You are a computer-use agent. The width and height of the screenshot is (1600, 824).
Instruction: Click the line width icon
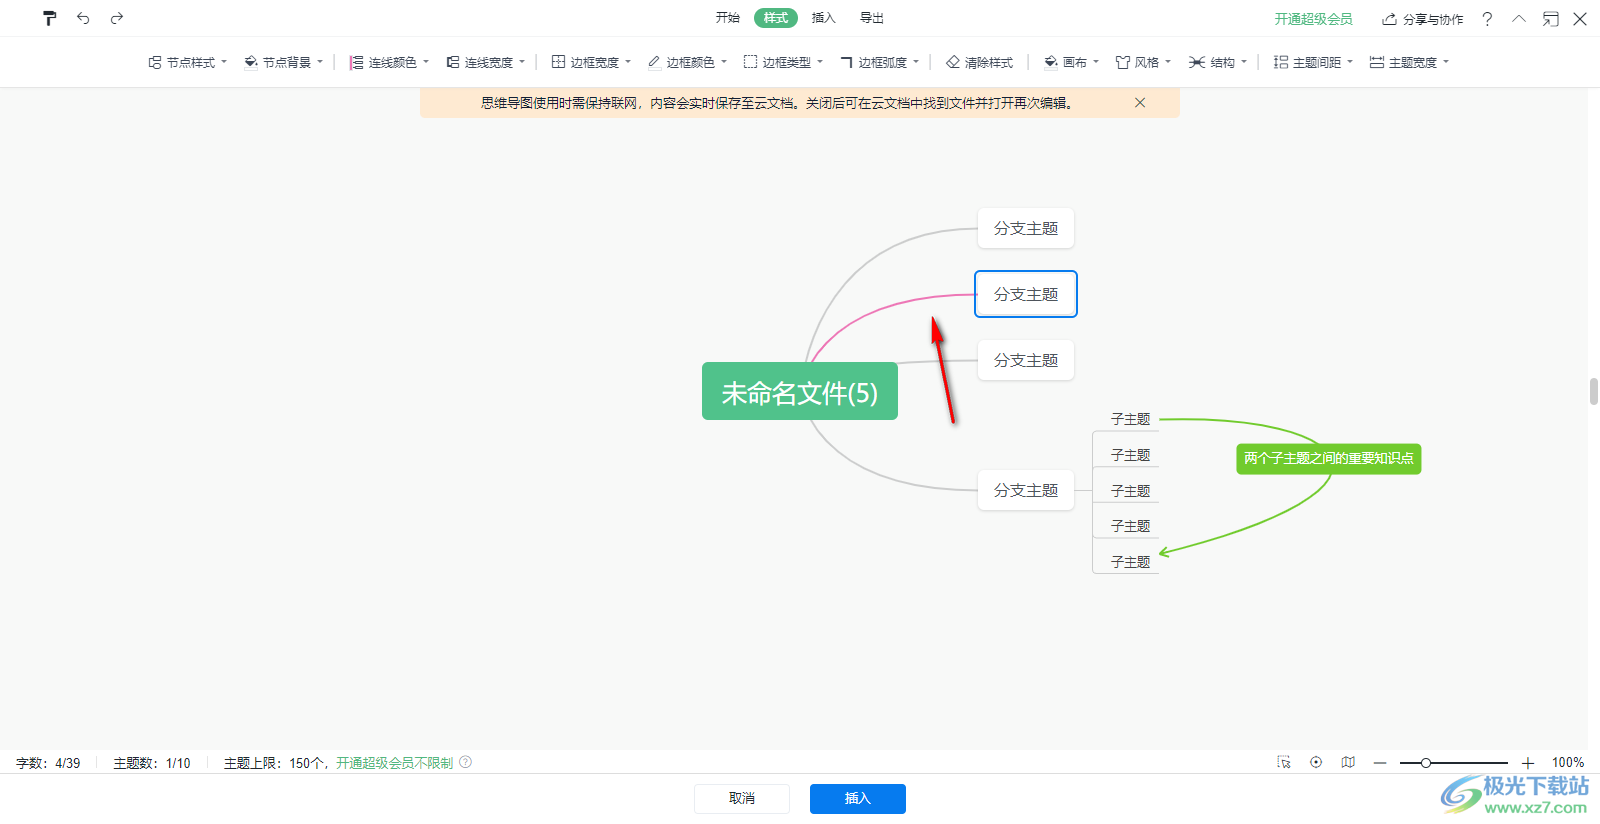point(453,62)
